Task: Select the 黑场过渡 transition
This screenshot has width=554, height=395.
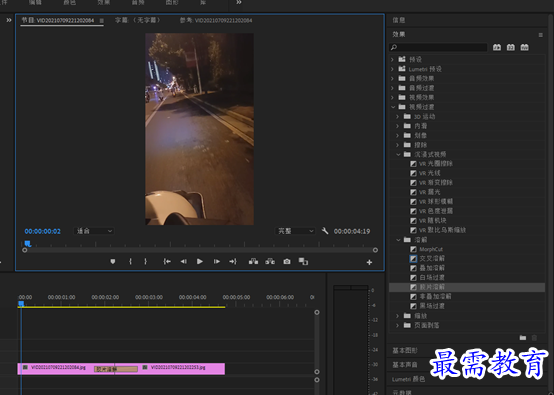Action: pyautogui.click(x=432, y=306)
